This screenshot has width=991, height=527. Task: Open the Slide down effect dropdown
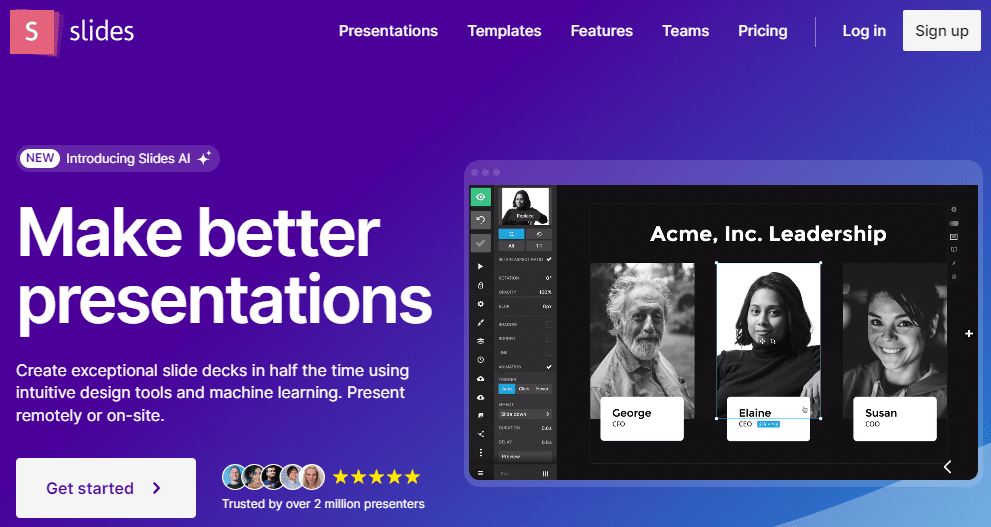click(x=525, y=414)
